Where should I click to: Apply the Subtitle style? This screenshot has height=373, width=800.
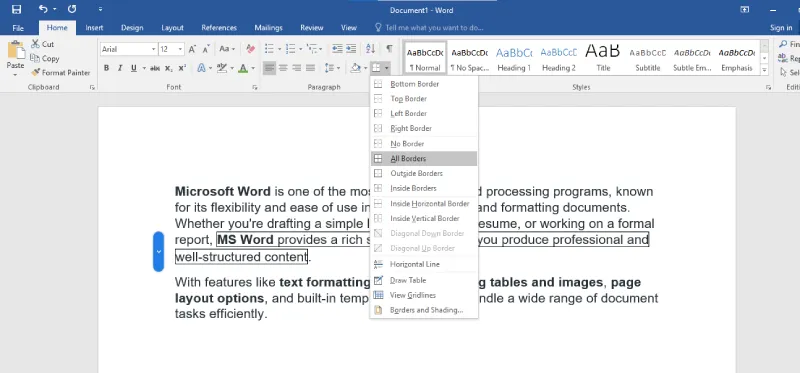tap(647, 58)
